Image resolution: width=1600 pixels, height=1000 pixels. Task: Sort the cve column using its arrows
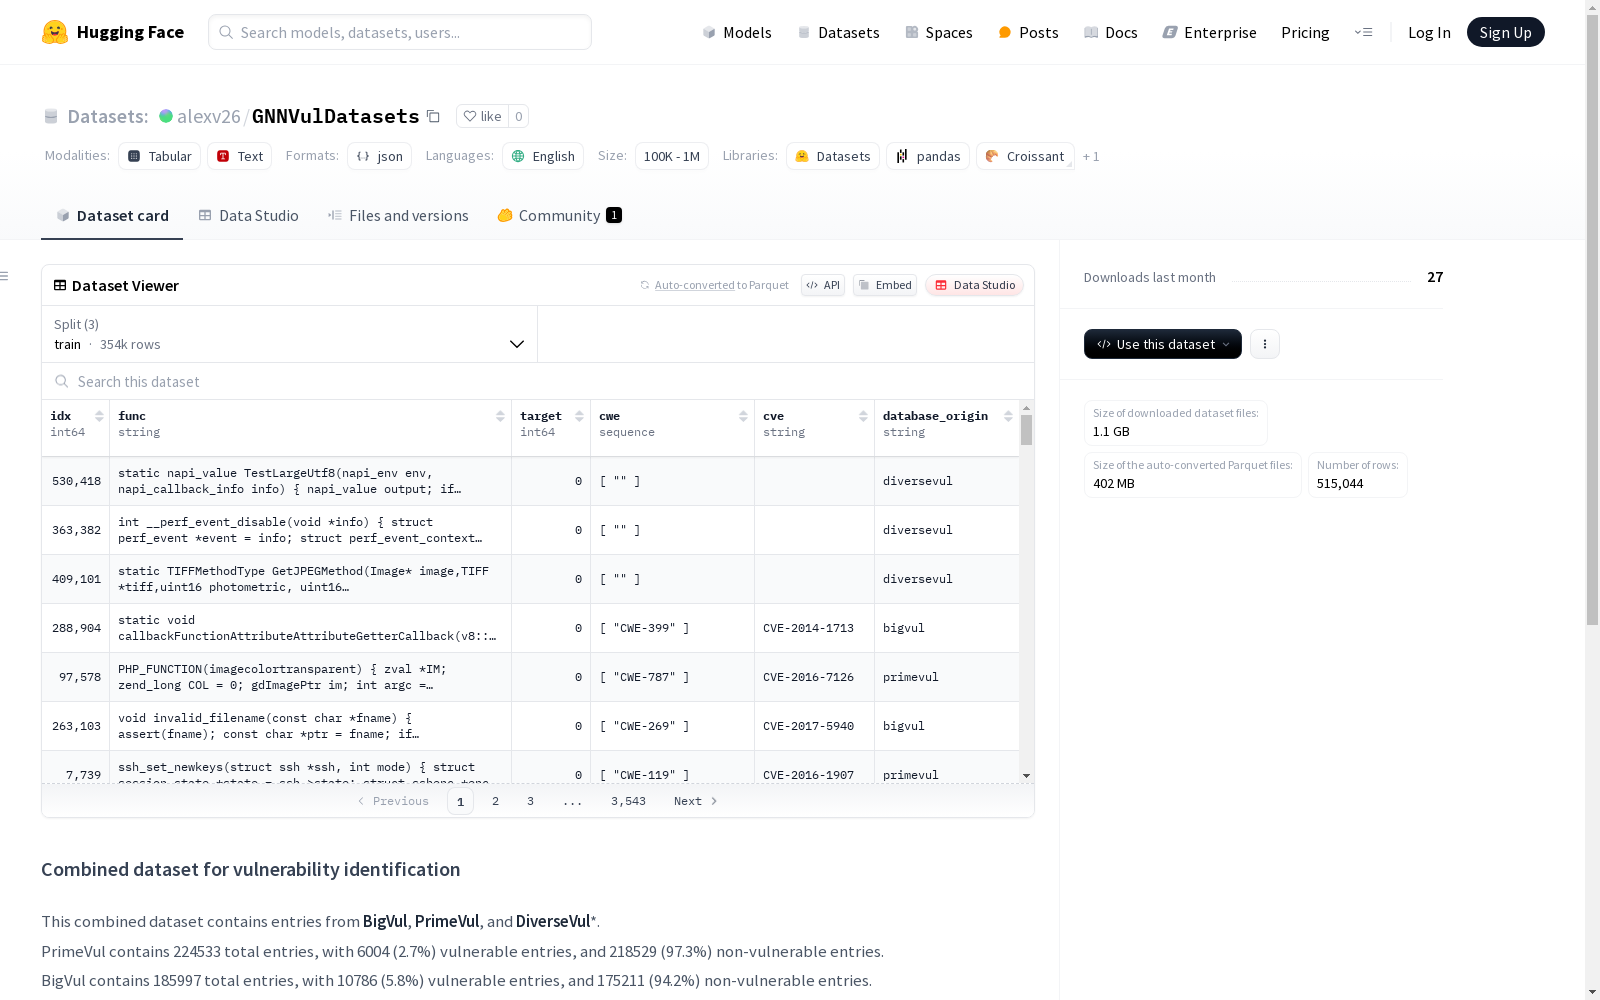tap(863, 416)
